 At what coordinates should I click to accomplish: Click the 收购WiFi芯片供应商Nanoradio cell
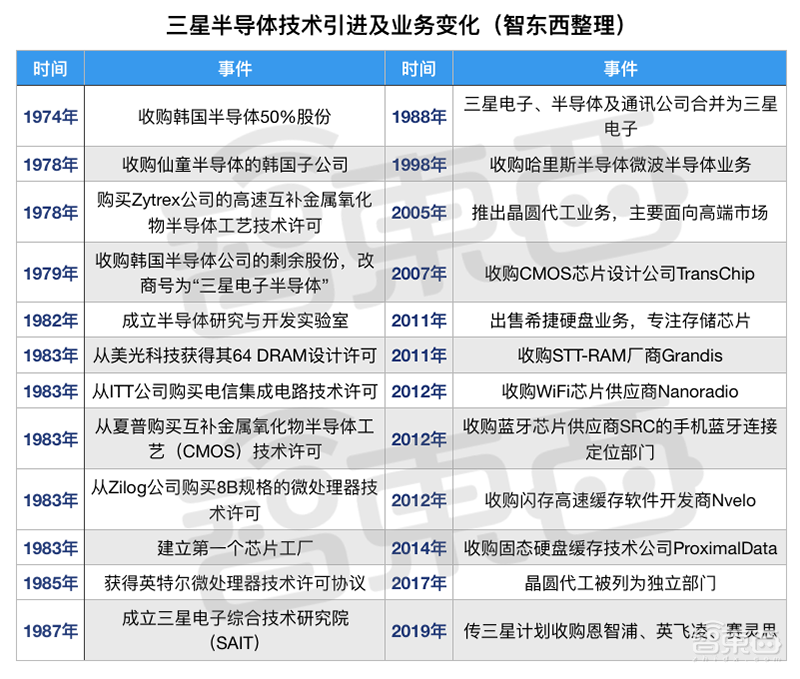tap(621, 391)
